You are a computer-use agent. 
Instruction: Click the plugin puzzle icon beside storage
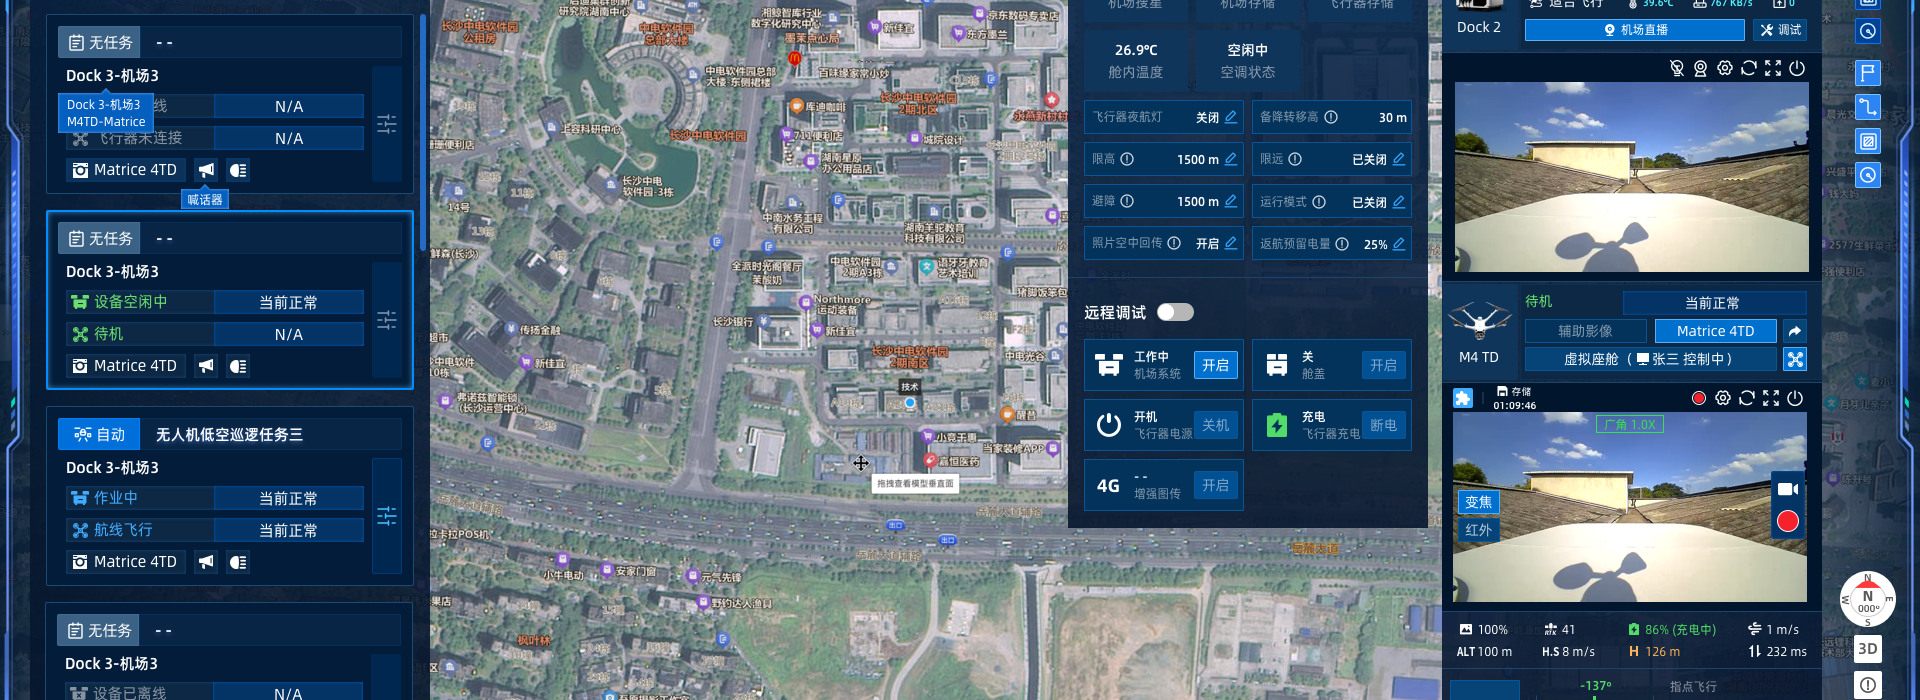(x=1463, y=398)
